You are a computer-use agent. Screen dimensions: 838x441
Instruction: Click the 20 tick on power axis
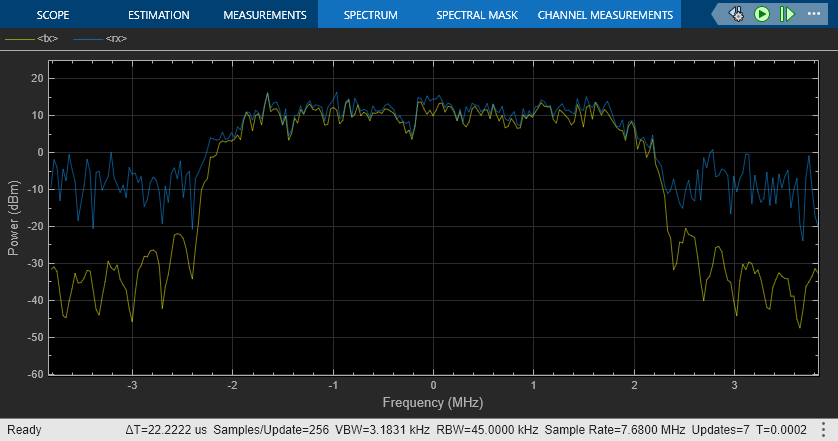[x=37, y=79]
